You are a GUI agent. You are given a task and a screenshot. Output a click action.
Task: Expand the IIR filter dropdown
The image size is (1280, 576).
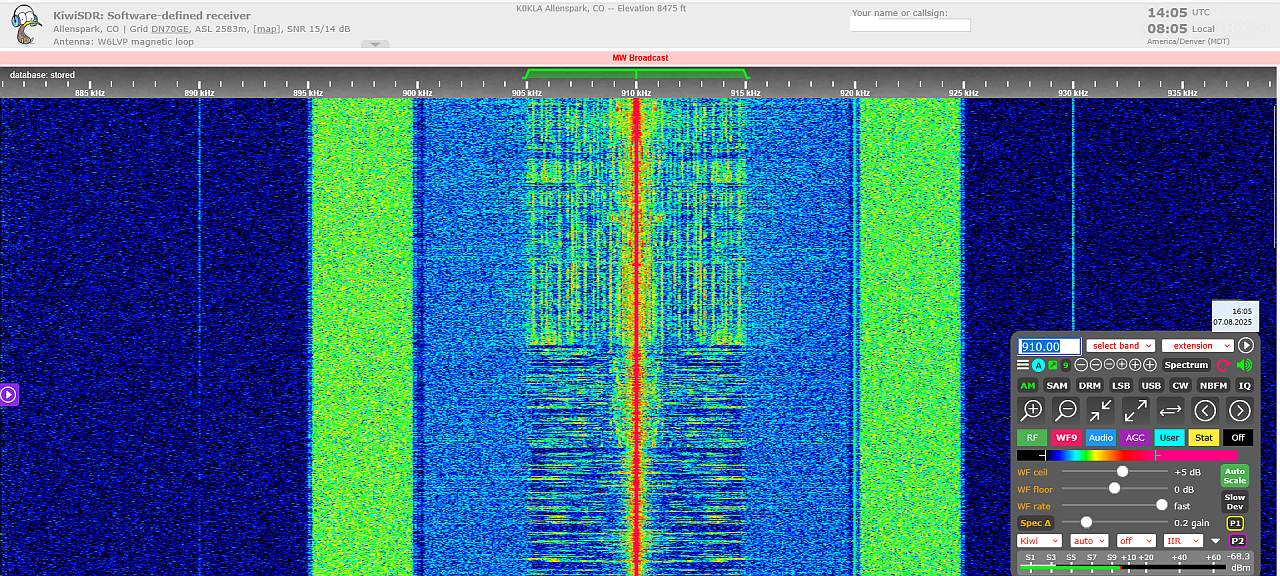pyautogui.click(x=1183, y=541)
